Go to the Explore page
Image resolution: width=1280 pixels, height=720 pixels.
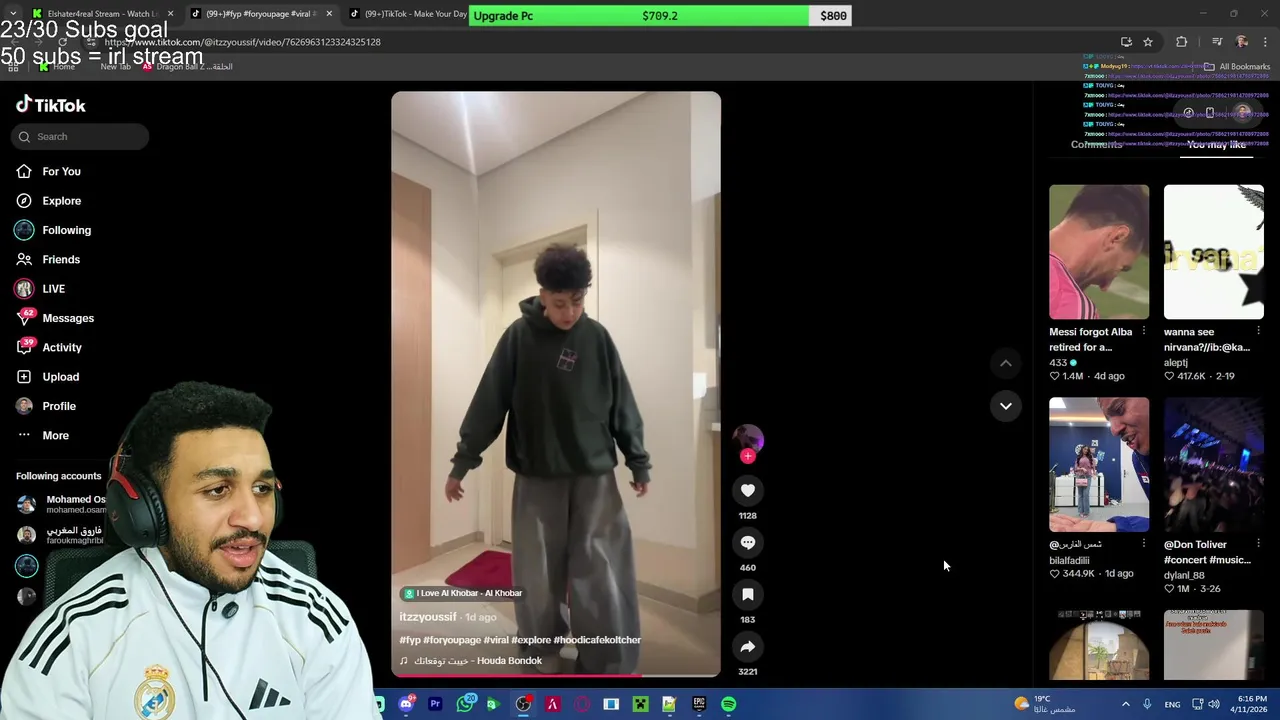pos(48,201)
